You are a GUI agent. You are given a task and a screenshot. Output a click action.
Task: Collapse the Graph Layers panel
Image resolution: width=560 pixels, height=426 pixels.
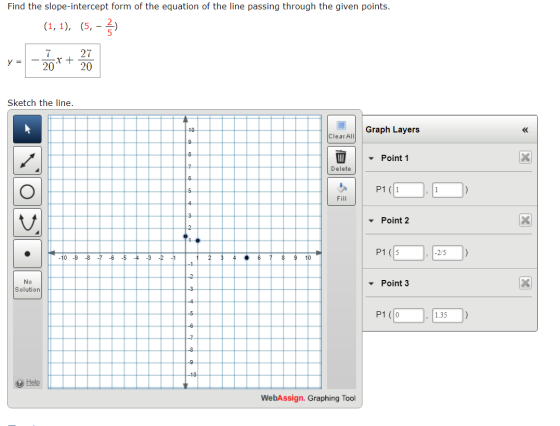click(525, 130)
